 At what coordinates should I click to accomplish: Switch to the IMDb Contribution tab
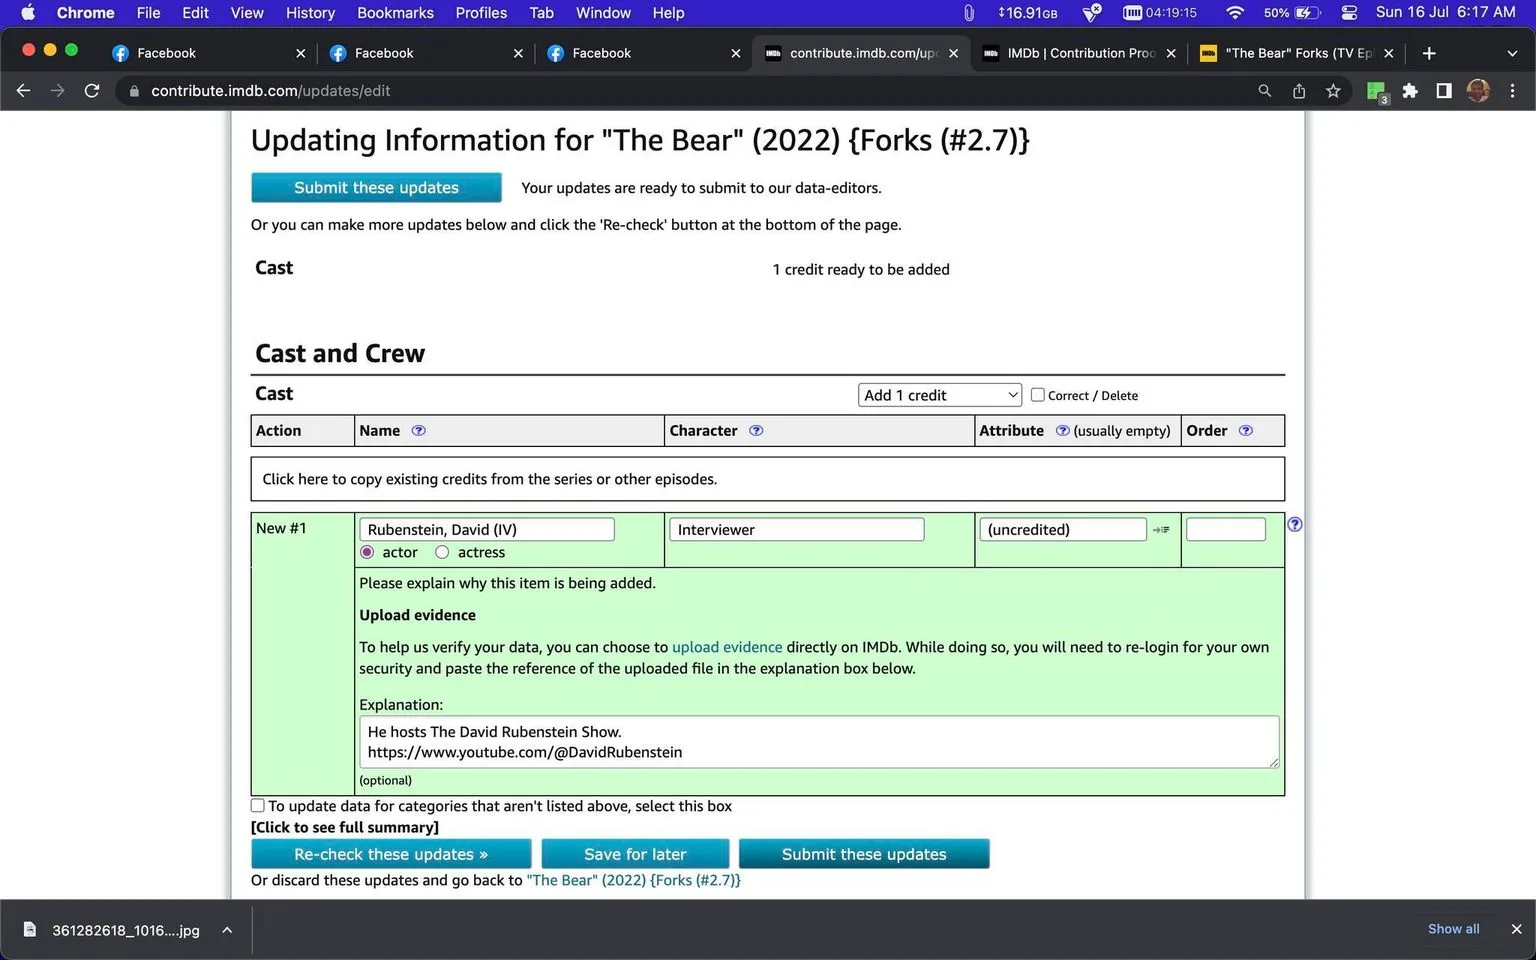pyautogui.click(x=1068, y=53)
